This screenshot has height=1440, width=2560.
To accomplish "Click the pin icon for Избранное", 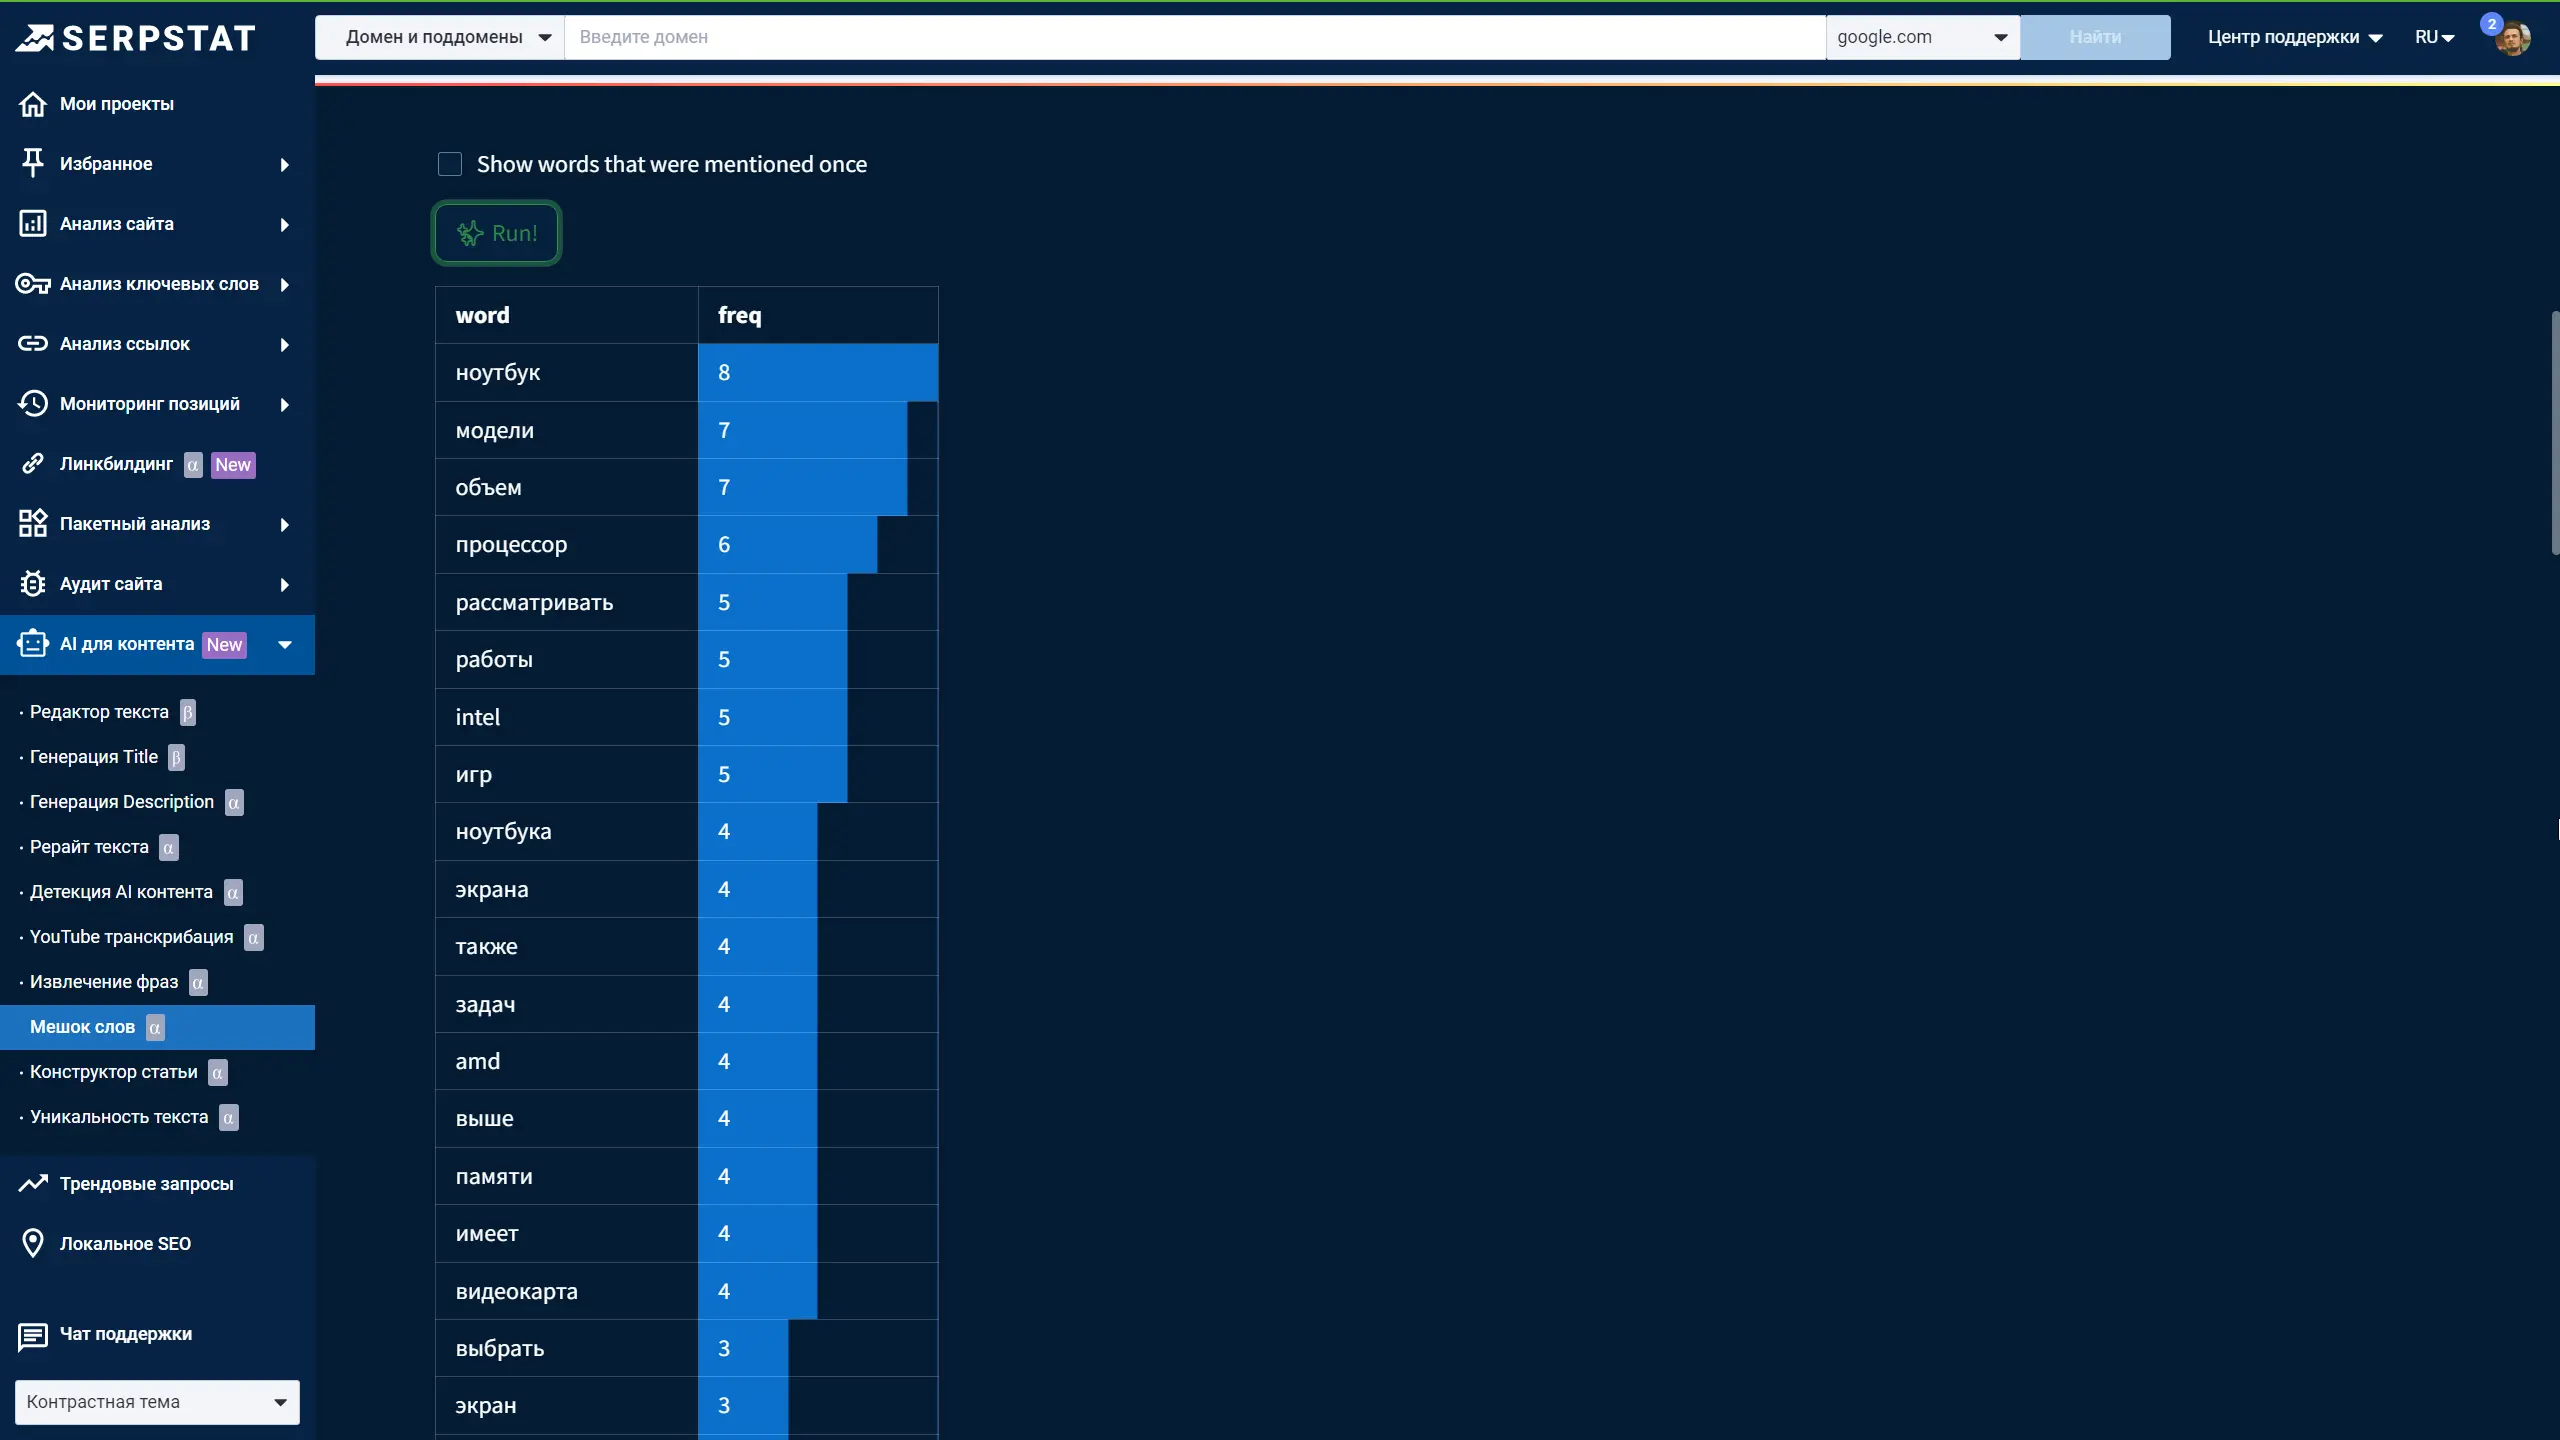I will click(x=33, y=163).
